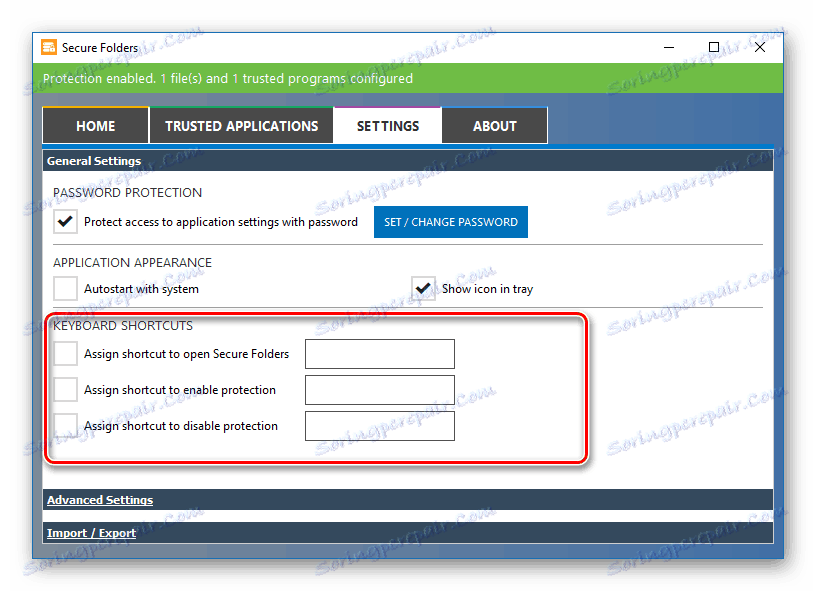
Task: Click the Secure Folders app icon in title bar
Action: (x=49, y=47)
